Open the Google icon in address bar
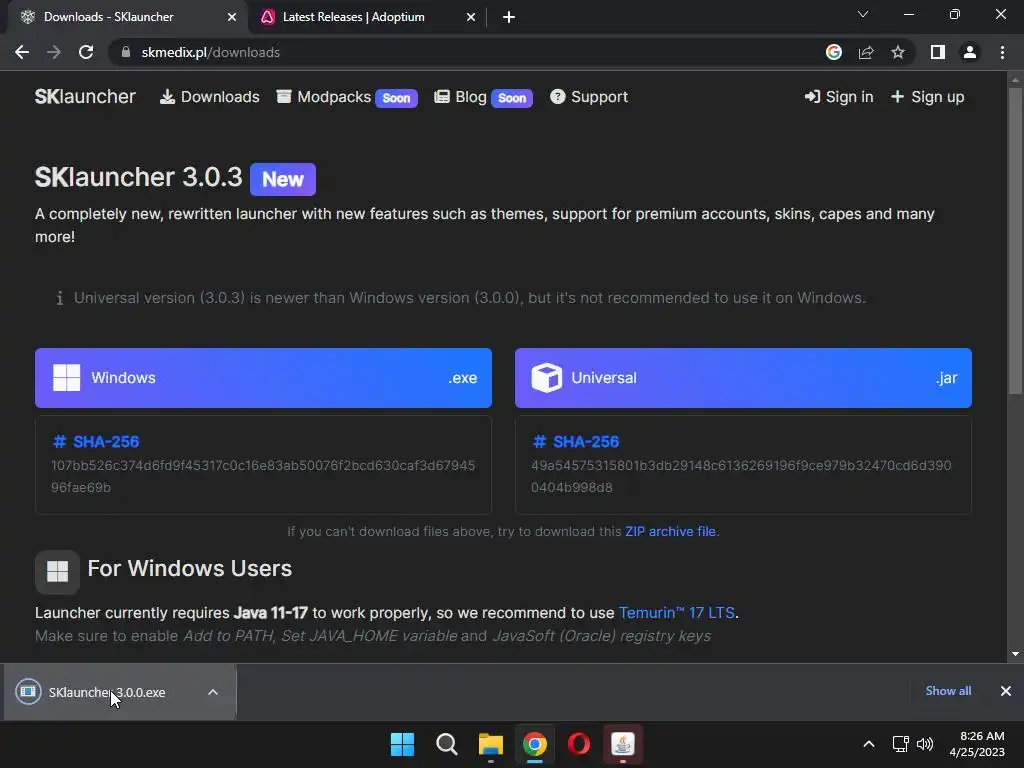The image size is (1024, 768). [833, 52]
